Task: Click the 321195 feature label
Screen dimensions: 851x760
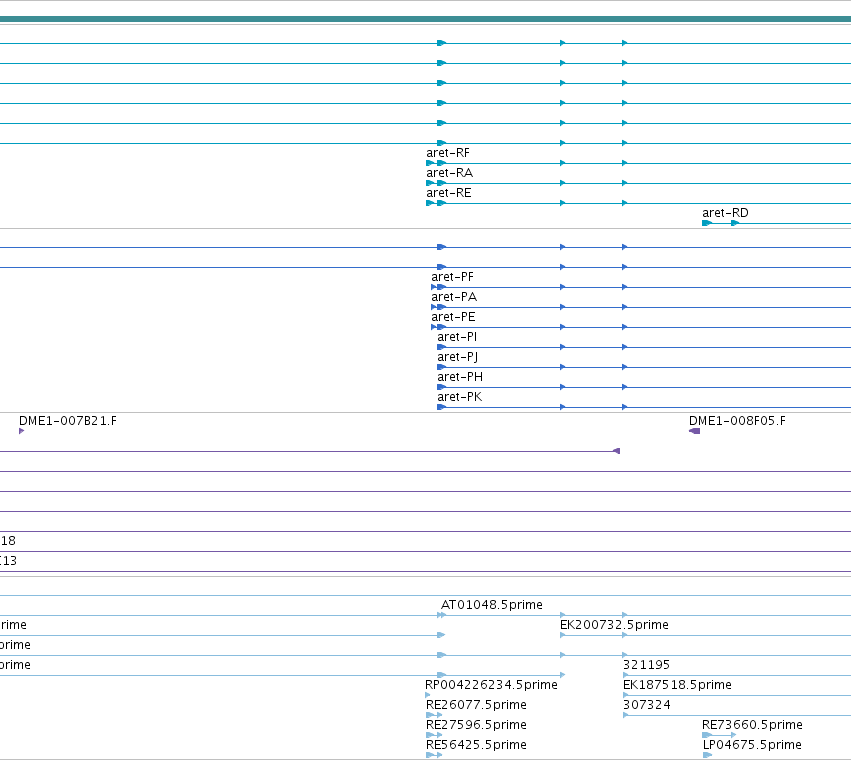Action: coord(646,665)
